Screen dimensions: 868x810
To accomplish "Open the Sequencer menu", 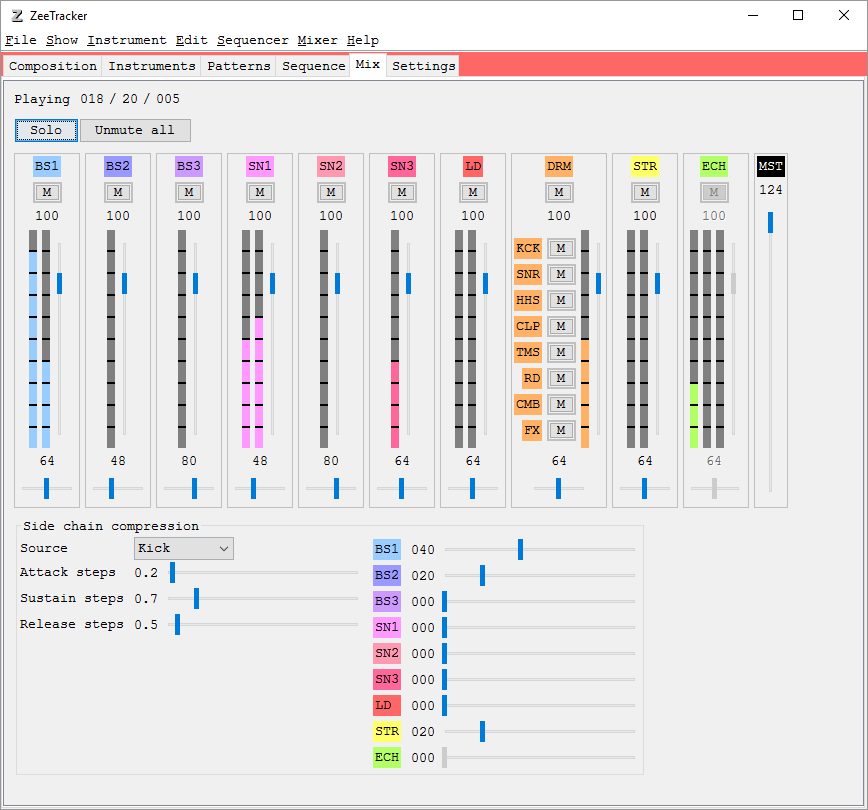I will [252, 40].
